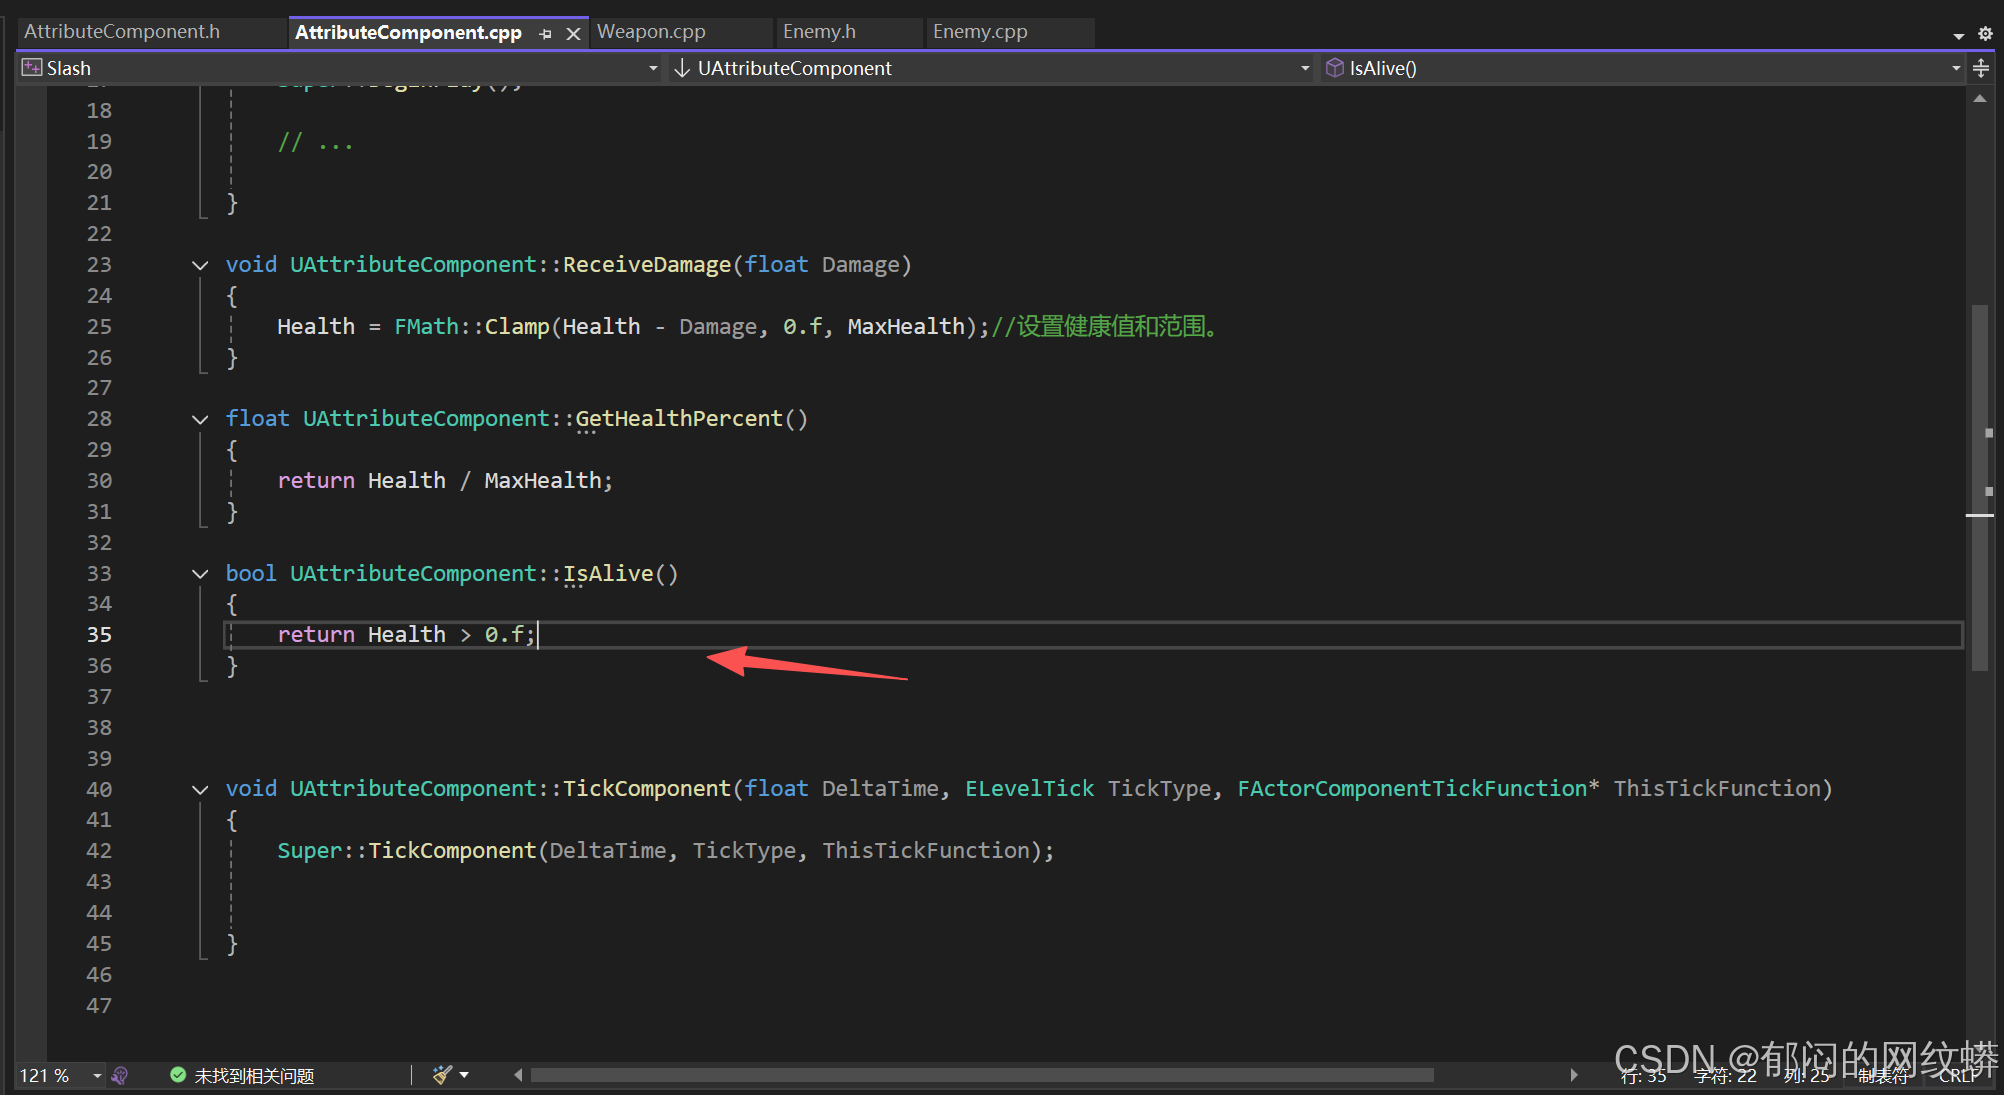
Task: Open the 121 % zoom level dropdown
Action: (97, 1076)
